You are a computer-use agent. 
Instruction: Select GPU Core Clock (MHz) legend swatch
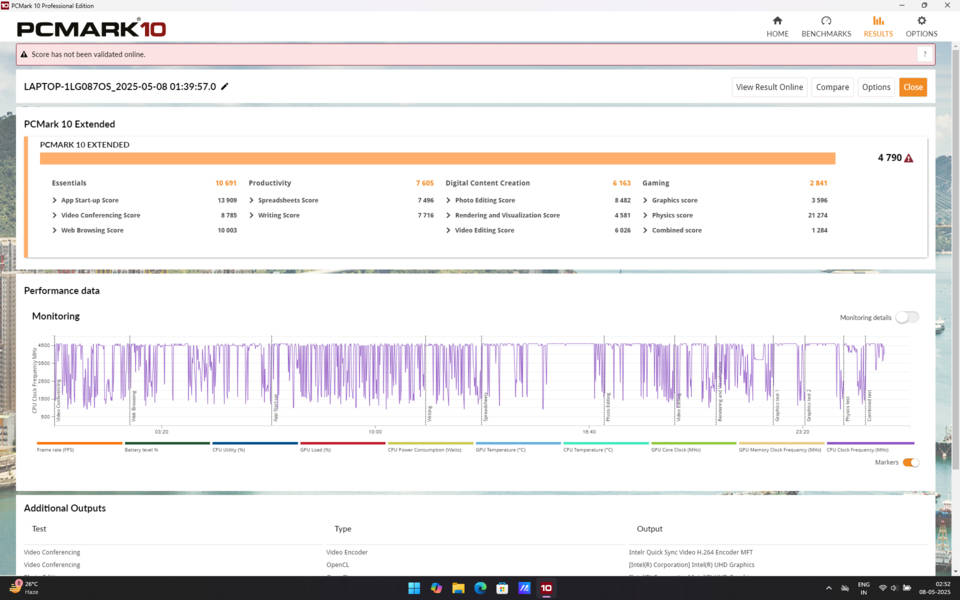click(x=694, y=443)
